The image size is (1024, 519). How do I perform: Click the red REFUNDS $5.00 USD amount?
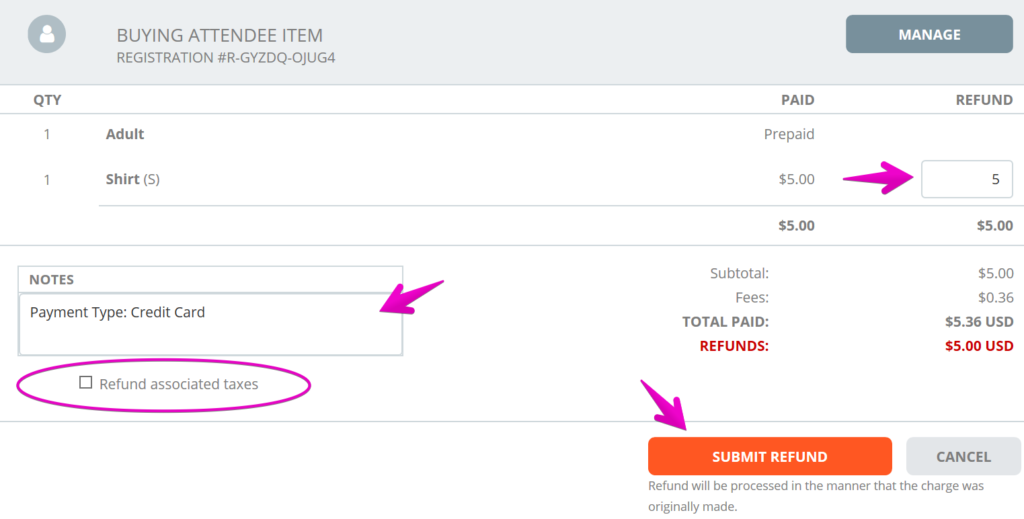point(979,346)
